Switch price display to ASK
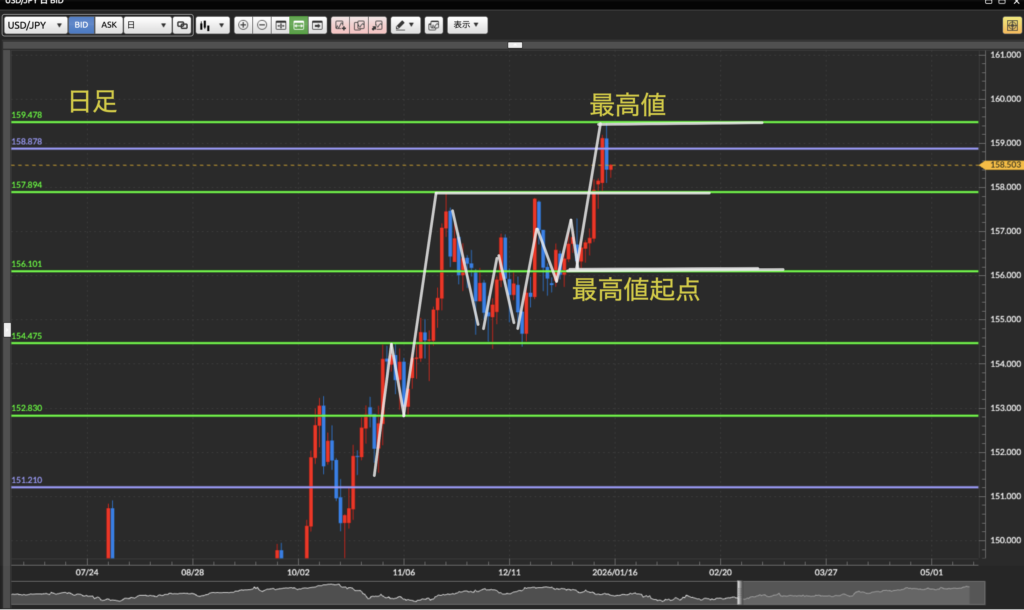The width and height of the screenshot is (1024, 610). coord(108,25)
